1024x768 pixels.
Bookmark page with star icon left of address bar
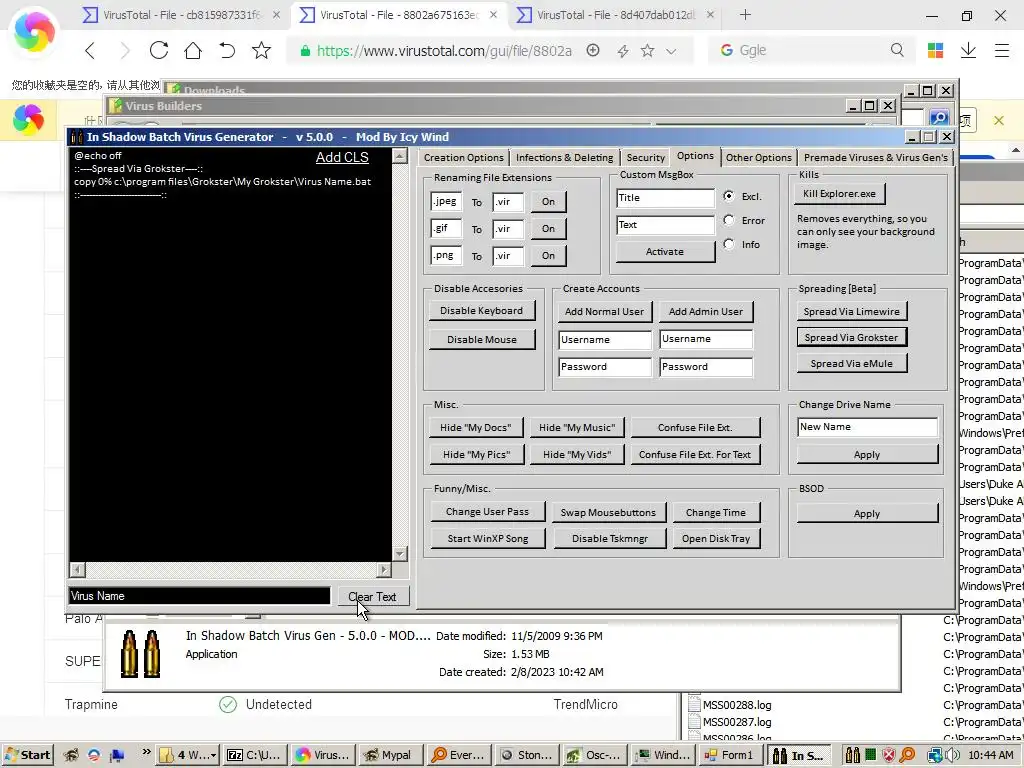[261, 50]
